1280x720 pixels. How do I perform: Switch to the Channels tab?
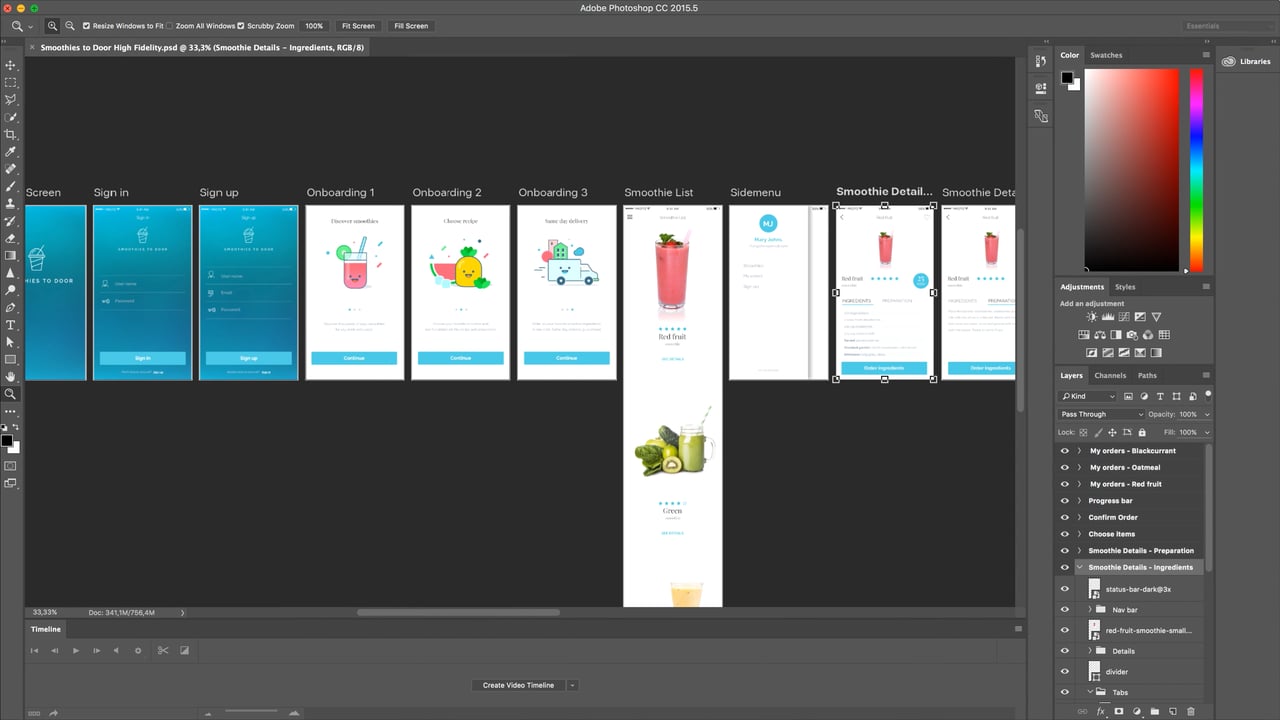point(1110,375)
